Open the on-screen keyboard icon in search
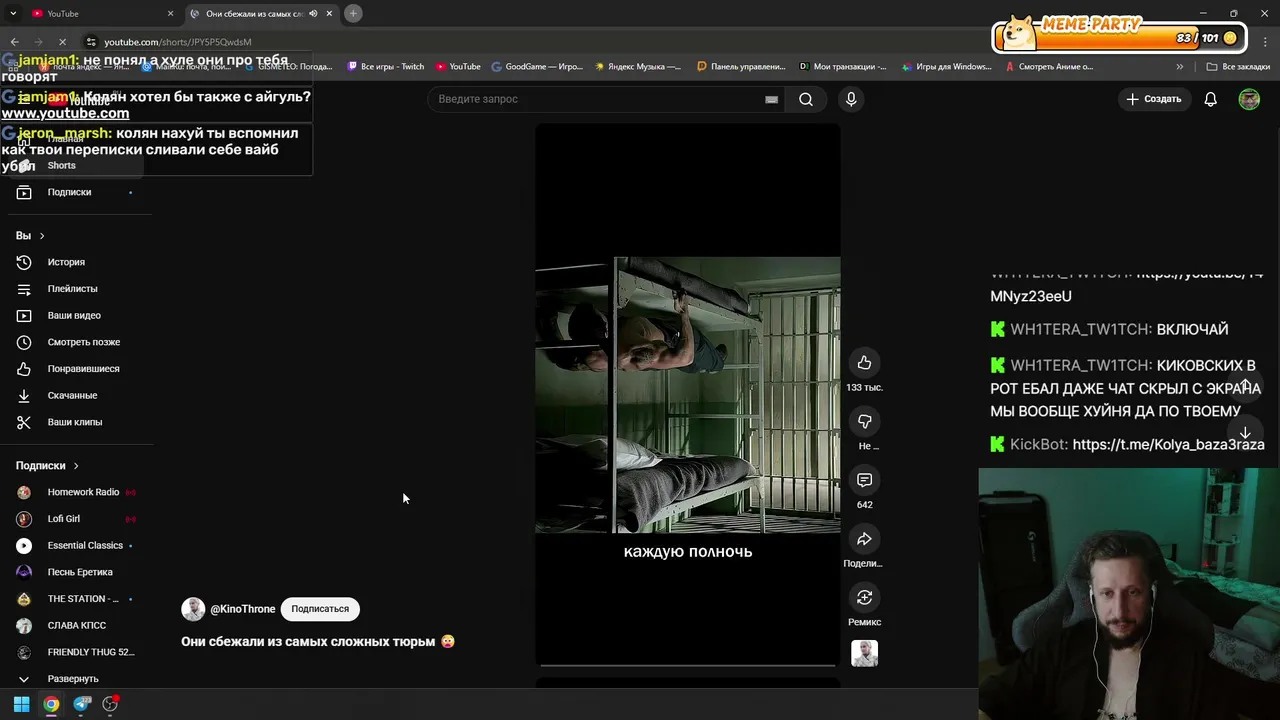Image resolution: width=1280 pixels, height=720 pixels. pos(771,99)
